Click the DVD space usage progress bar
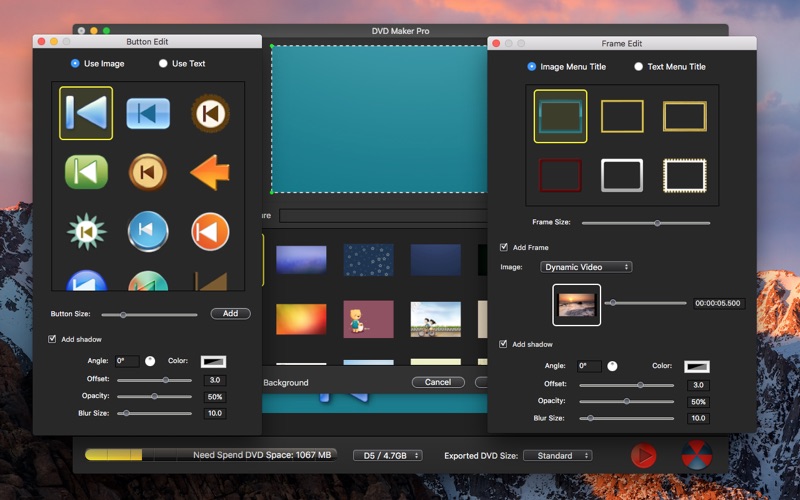Screen dimensions: 800x500 [x=210, y=455]
